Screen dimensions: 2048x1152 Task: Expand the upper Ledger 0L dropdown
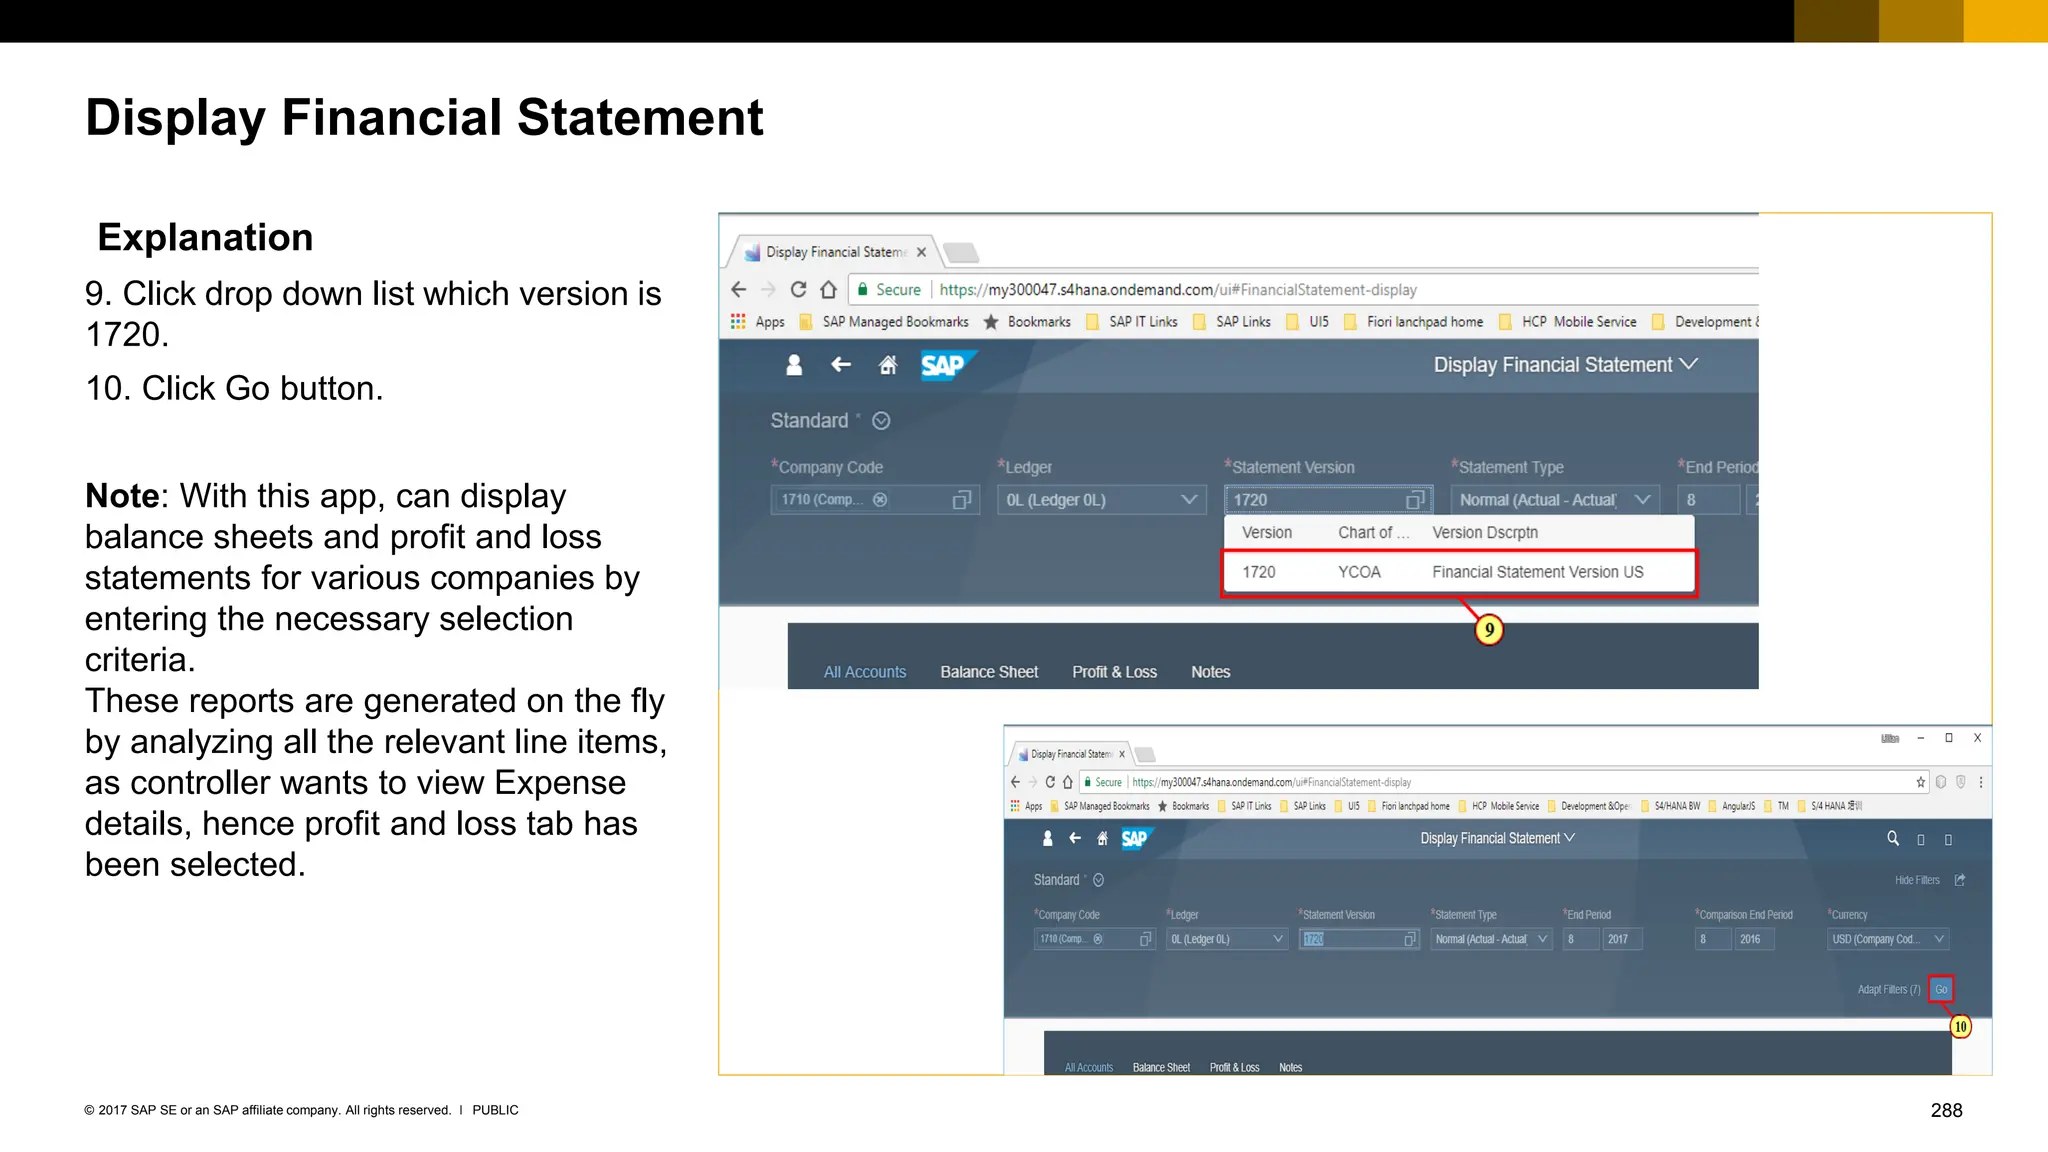point(1189,499)
